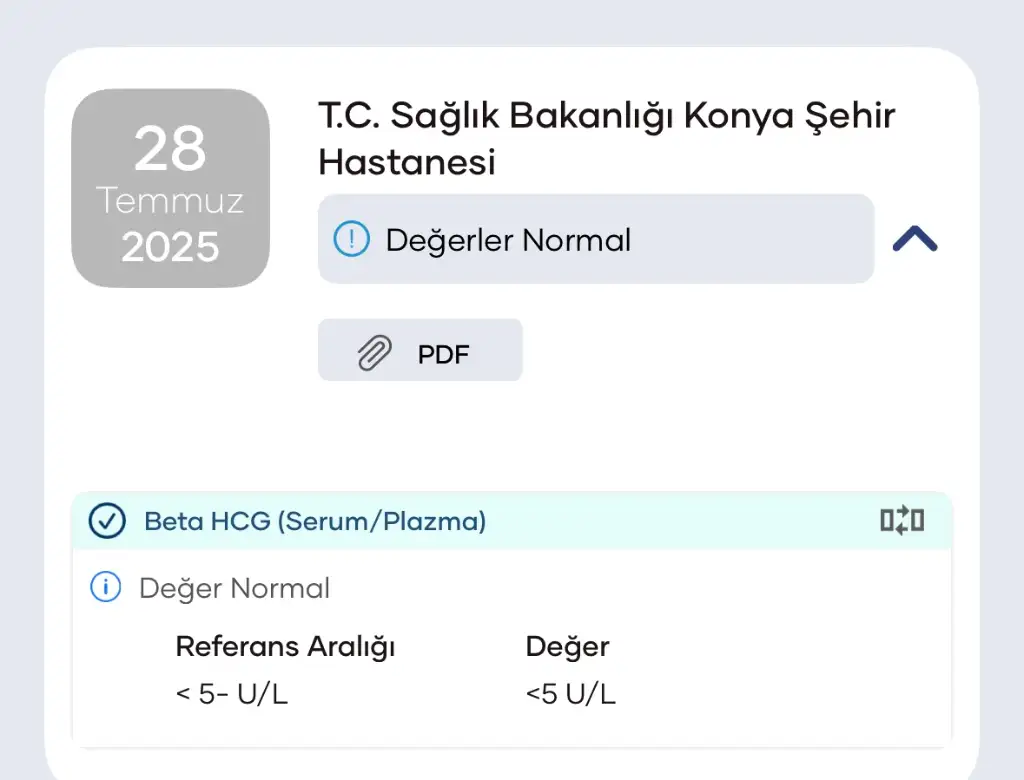Screen dimensions: 1024x780
Task: Collapse the result card using the chevron arrow
Action: 915,239
